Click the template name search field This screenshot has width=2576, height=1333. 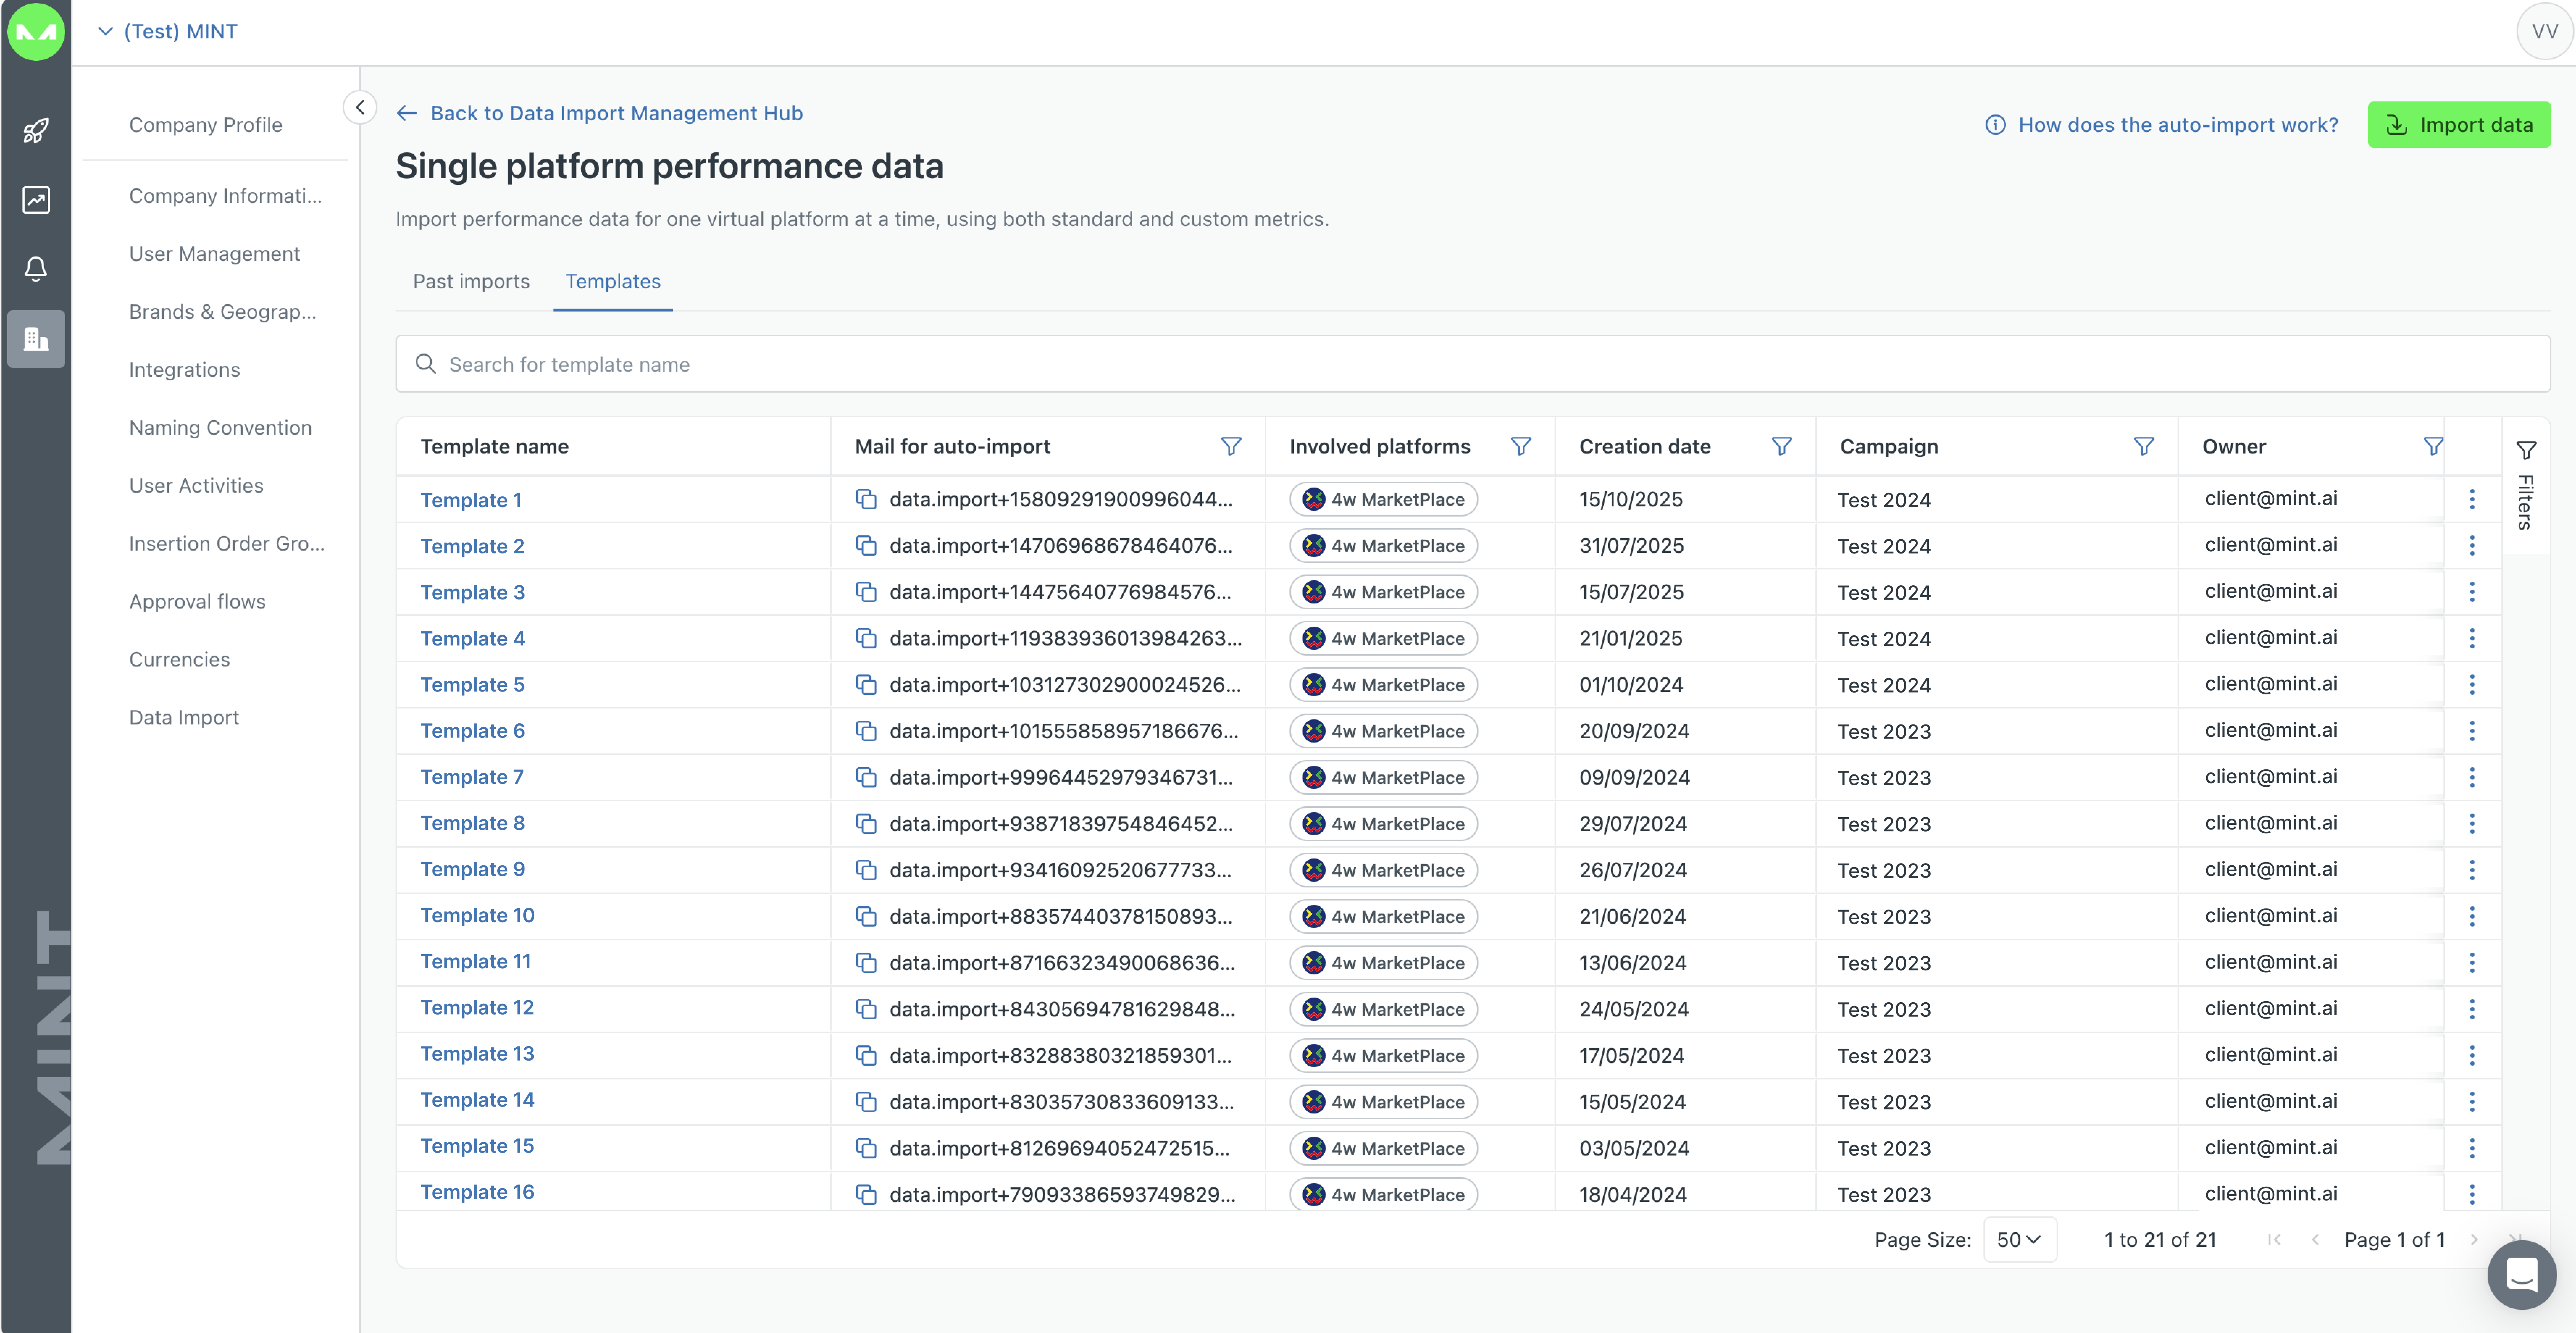(x=1472, y=364)
